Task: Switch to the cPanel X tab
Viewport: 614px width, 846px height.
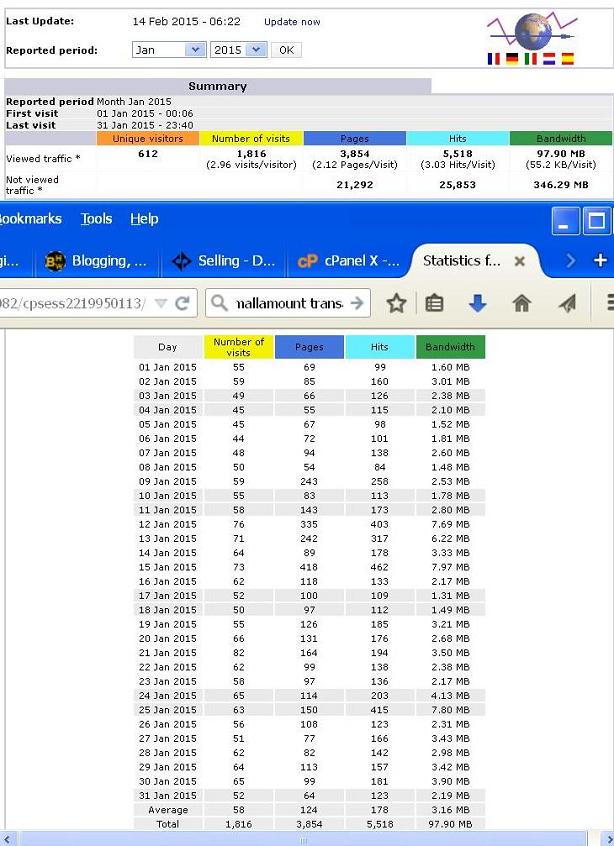Action: 349,261
